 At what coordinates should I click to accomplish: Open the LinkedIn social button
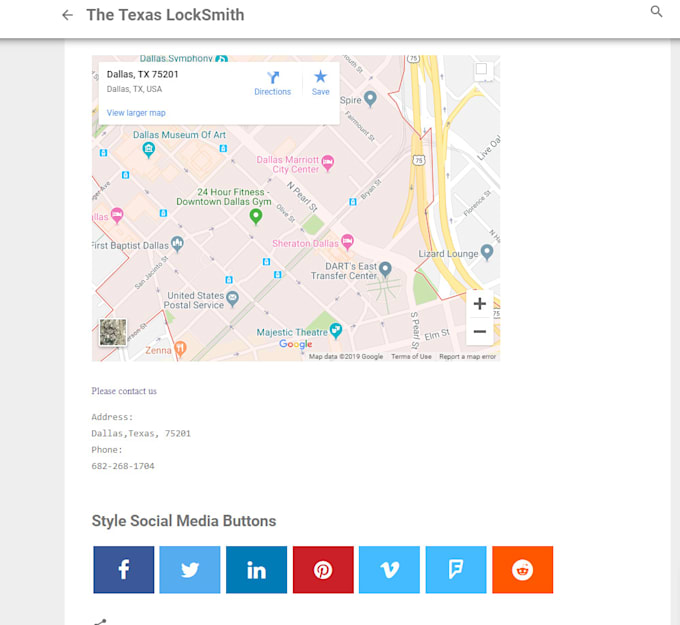click(256, 569)
